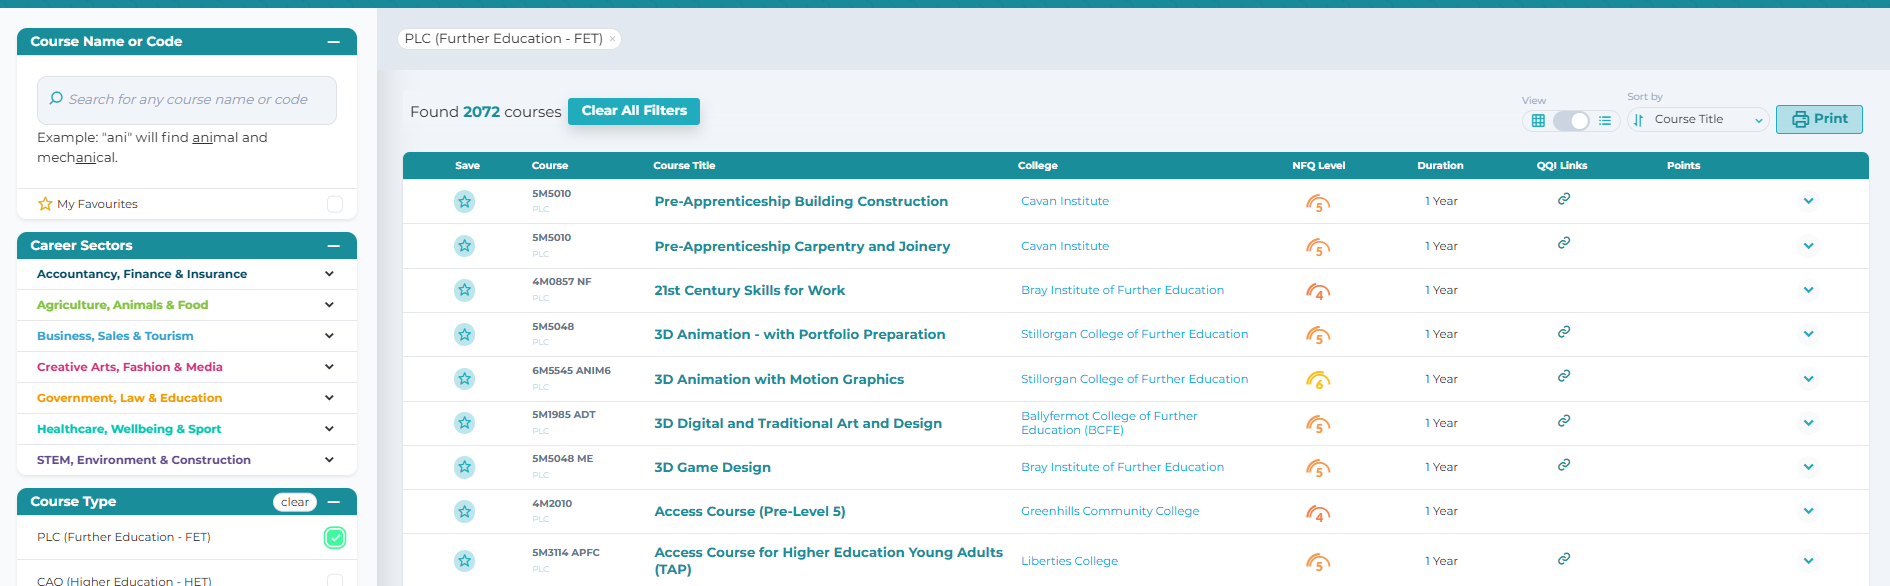Open QQI link for Pre-Apprenticeship Carpentry and Joinery

point(1563,243)
